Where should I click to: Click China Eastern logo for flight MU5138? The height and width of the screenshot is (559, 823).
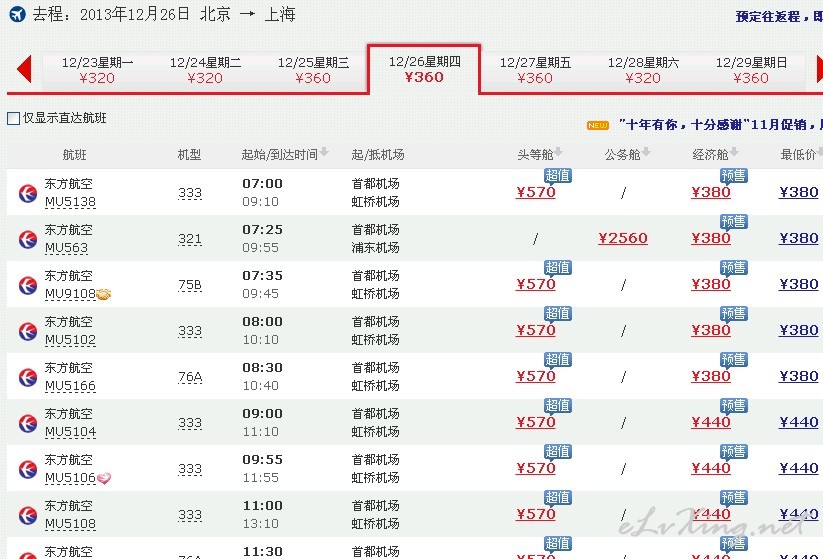pyautogui.click(x=28, y=193)
